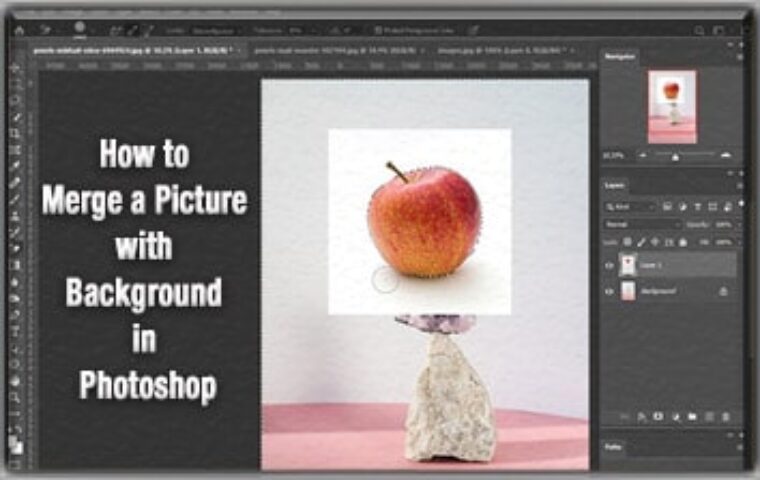Open the Paths panel menu
The width and height of the screenshot is (760, 480).
coord(740,447)
